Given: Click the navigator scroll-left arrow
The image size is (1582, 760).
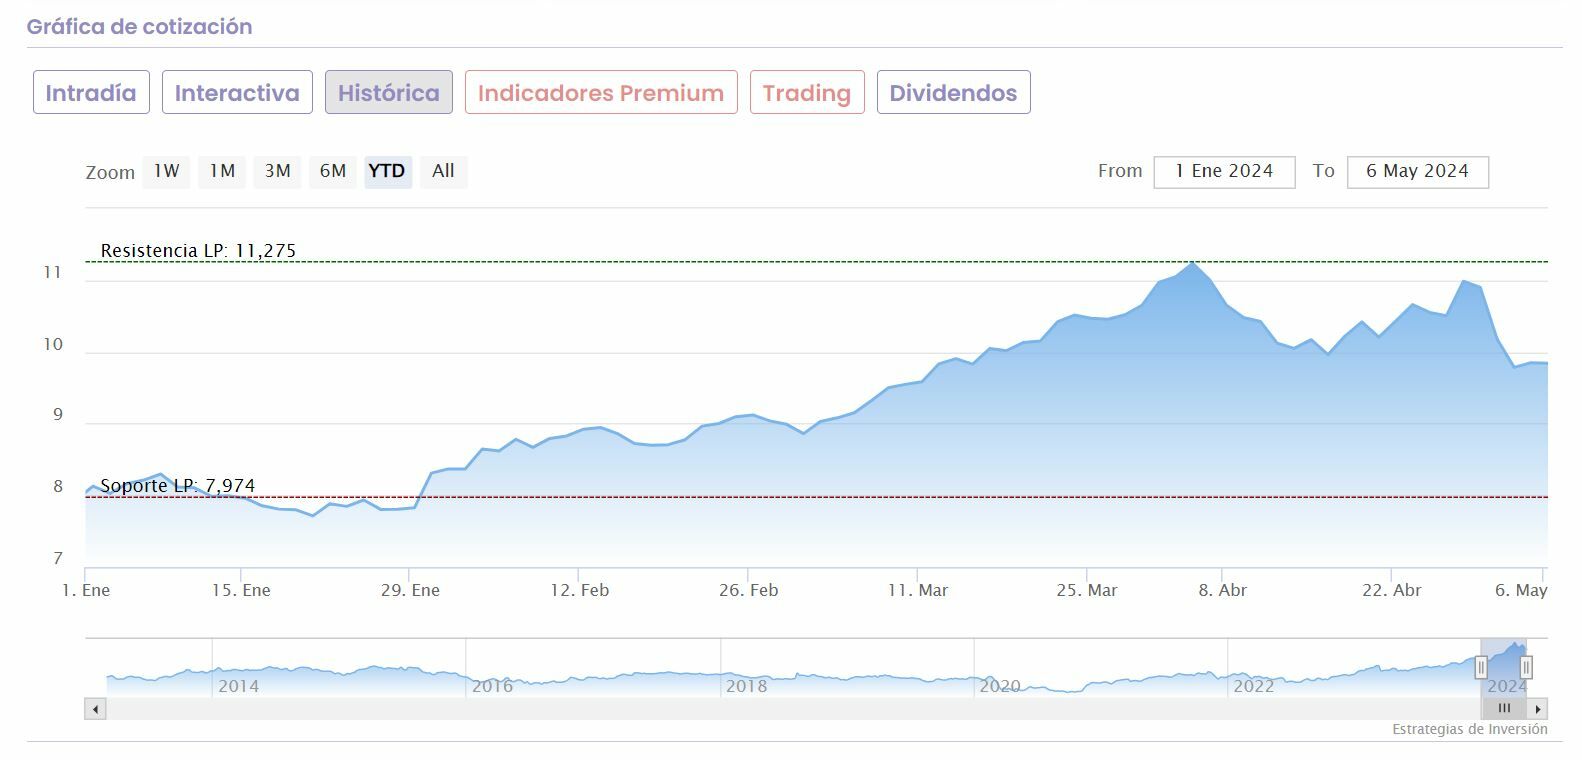Looking at the screenshot, I should pyautogui.click(x=96, y=709).
